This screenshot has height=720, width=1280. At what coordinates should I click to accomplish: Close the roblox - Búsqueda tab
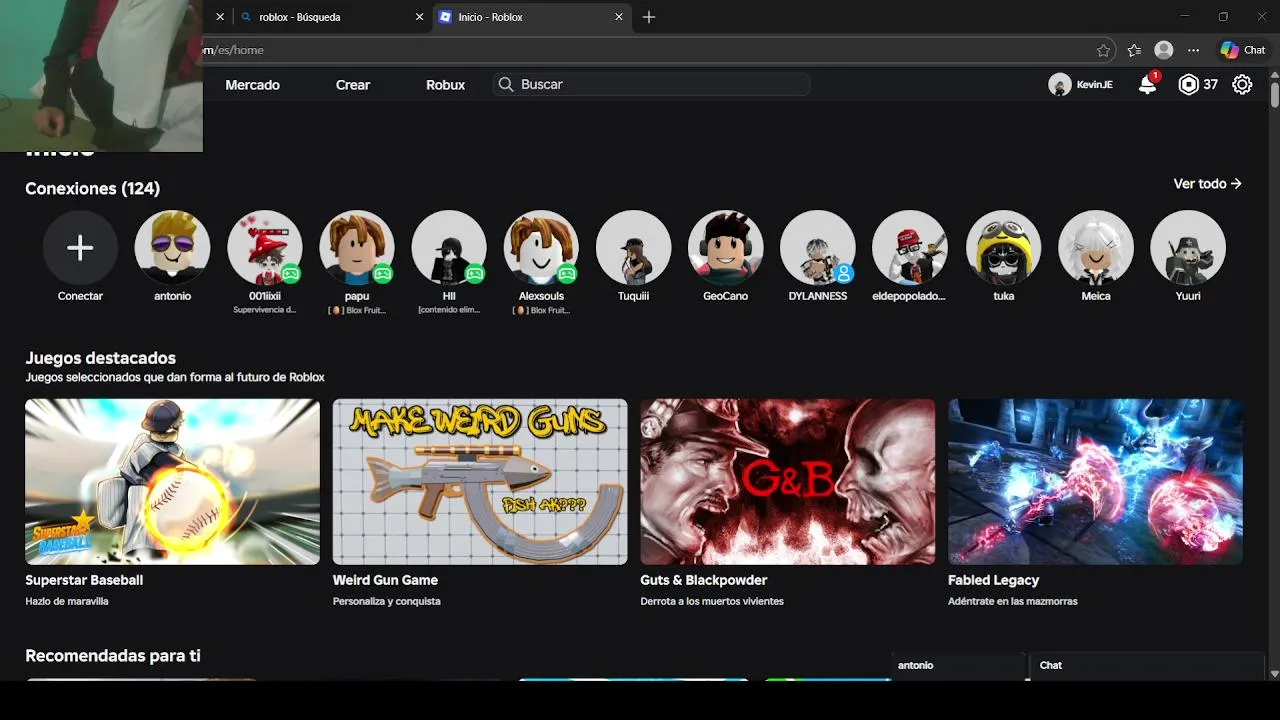coord(419,17)
